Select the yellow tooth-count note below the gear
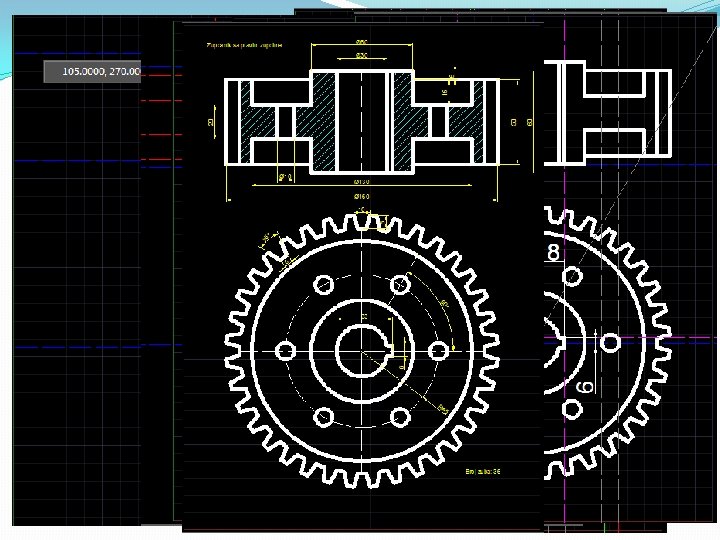720x540 pixels. pyautogui.click(x=483, y=472)
